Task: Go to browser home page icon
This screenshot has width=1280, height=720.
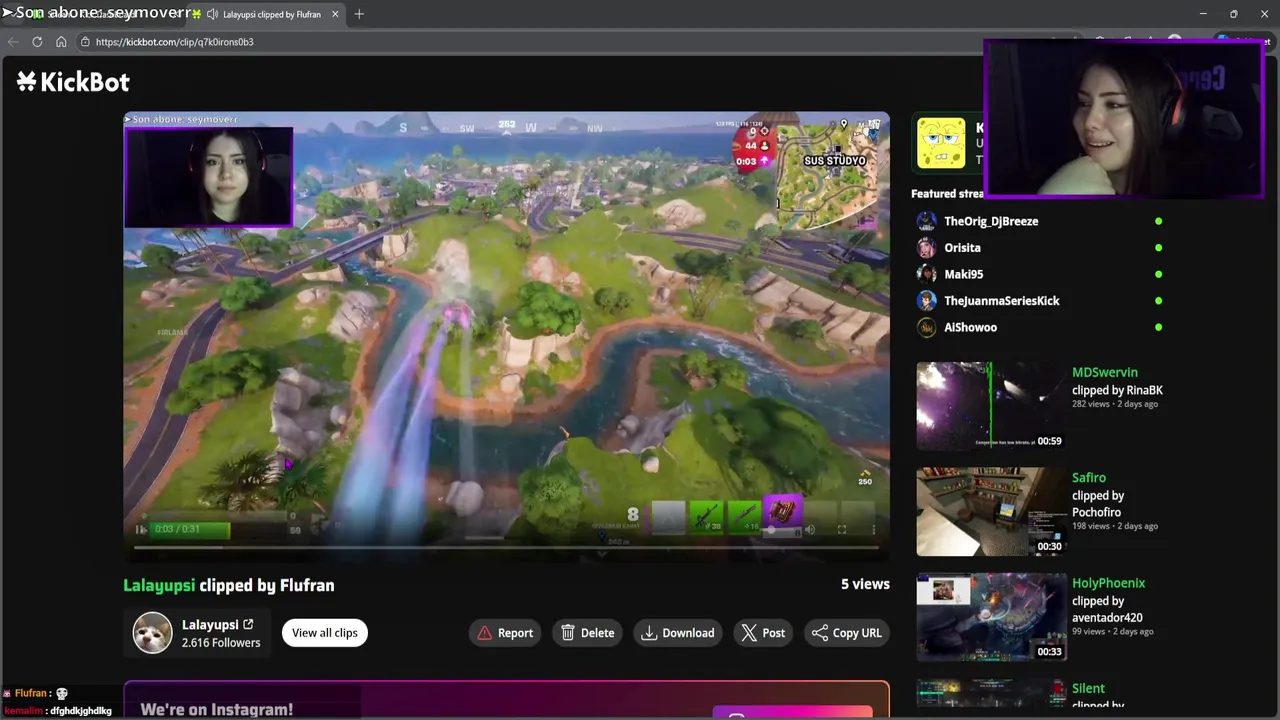Action: click(61, 42)
